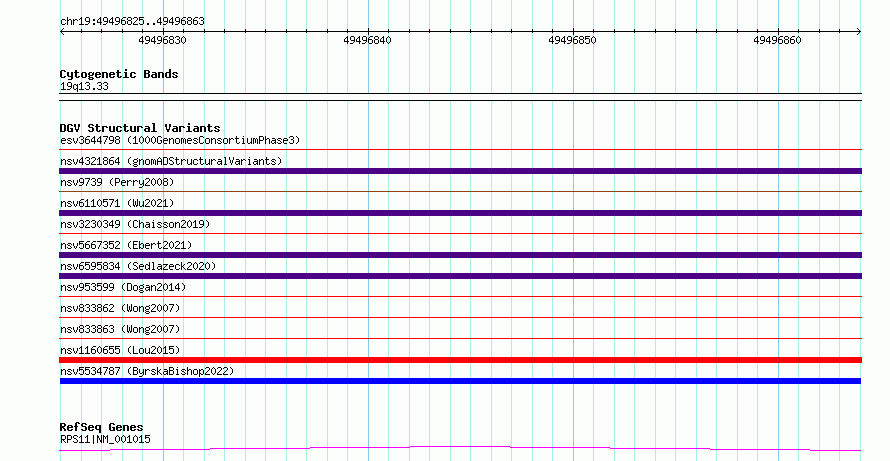Image resolution: width=890 pixels, height=461 pixels.
Task: Select the purple bar under nsv5667352
Action: (460, 255)
